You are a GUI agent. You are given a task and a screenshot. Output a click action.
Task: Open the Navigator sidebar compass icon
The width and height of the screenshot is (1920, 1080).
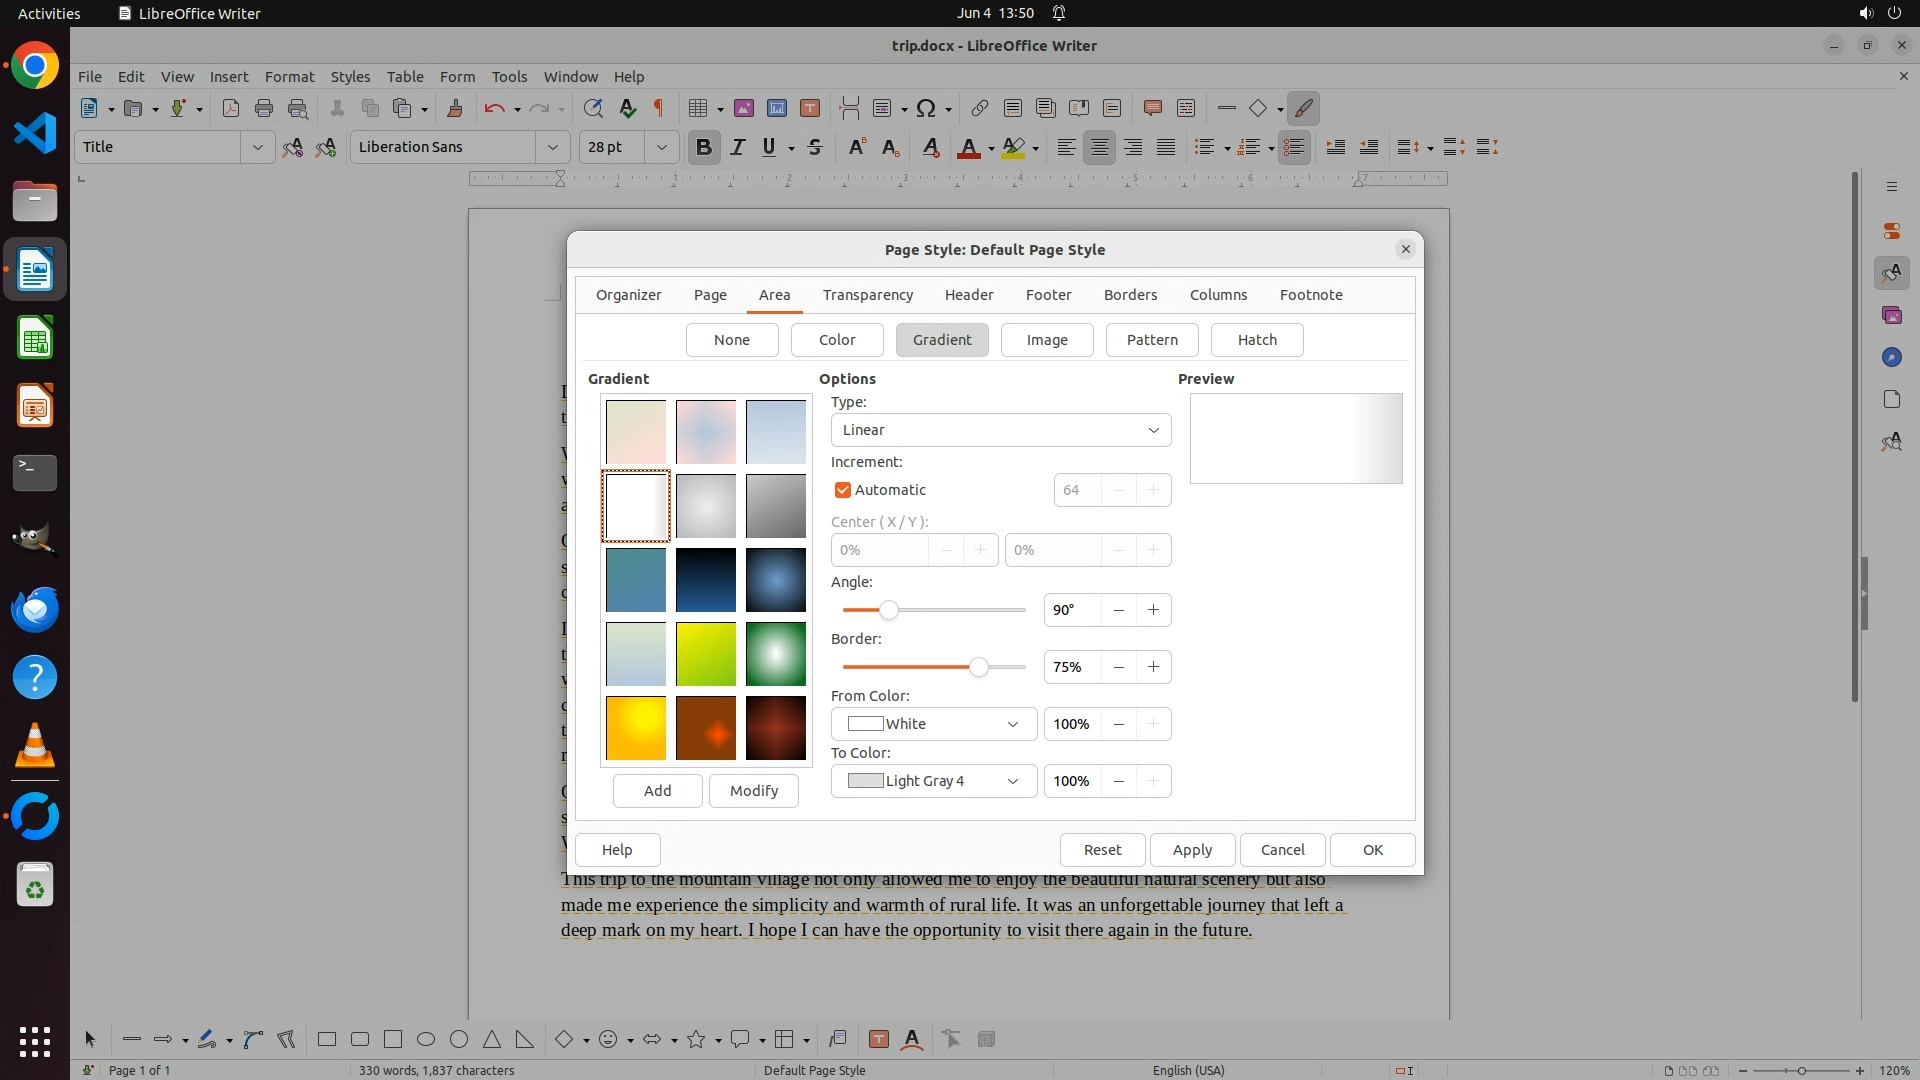tap(1891, 358)
